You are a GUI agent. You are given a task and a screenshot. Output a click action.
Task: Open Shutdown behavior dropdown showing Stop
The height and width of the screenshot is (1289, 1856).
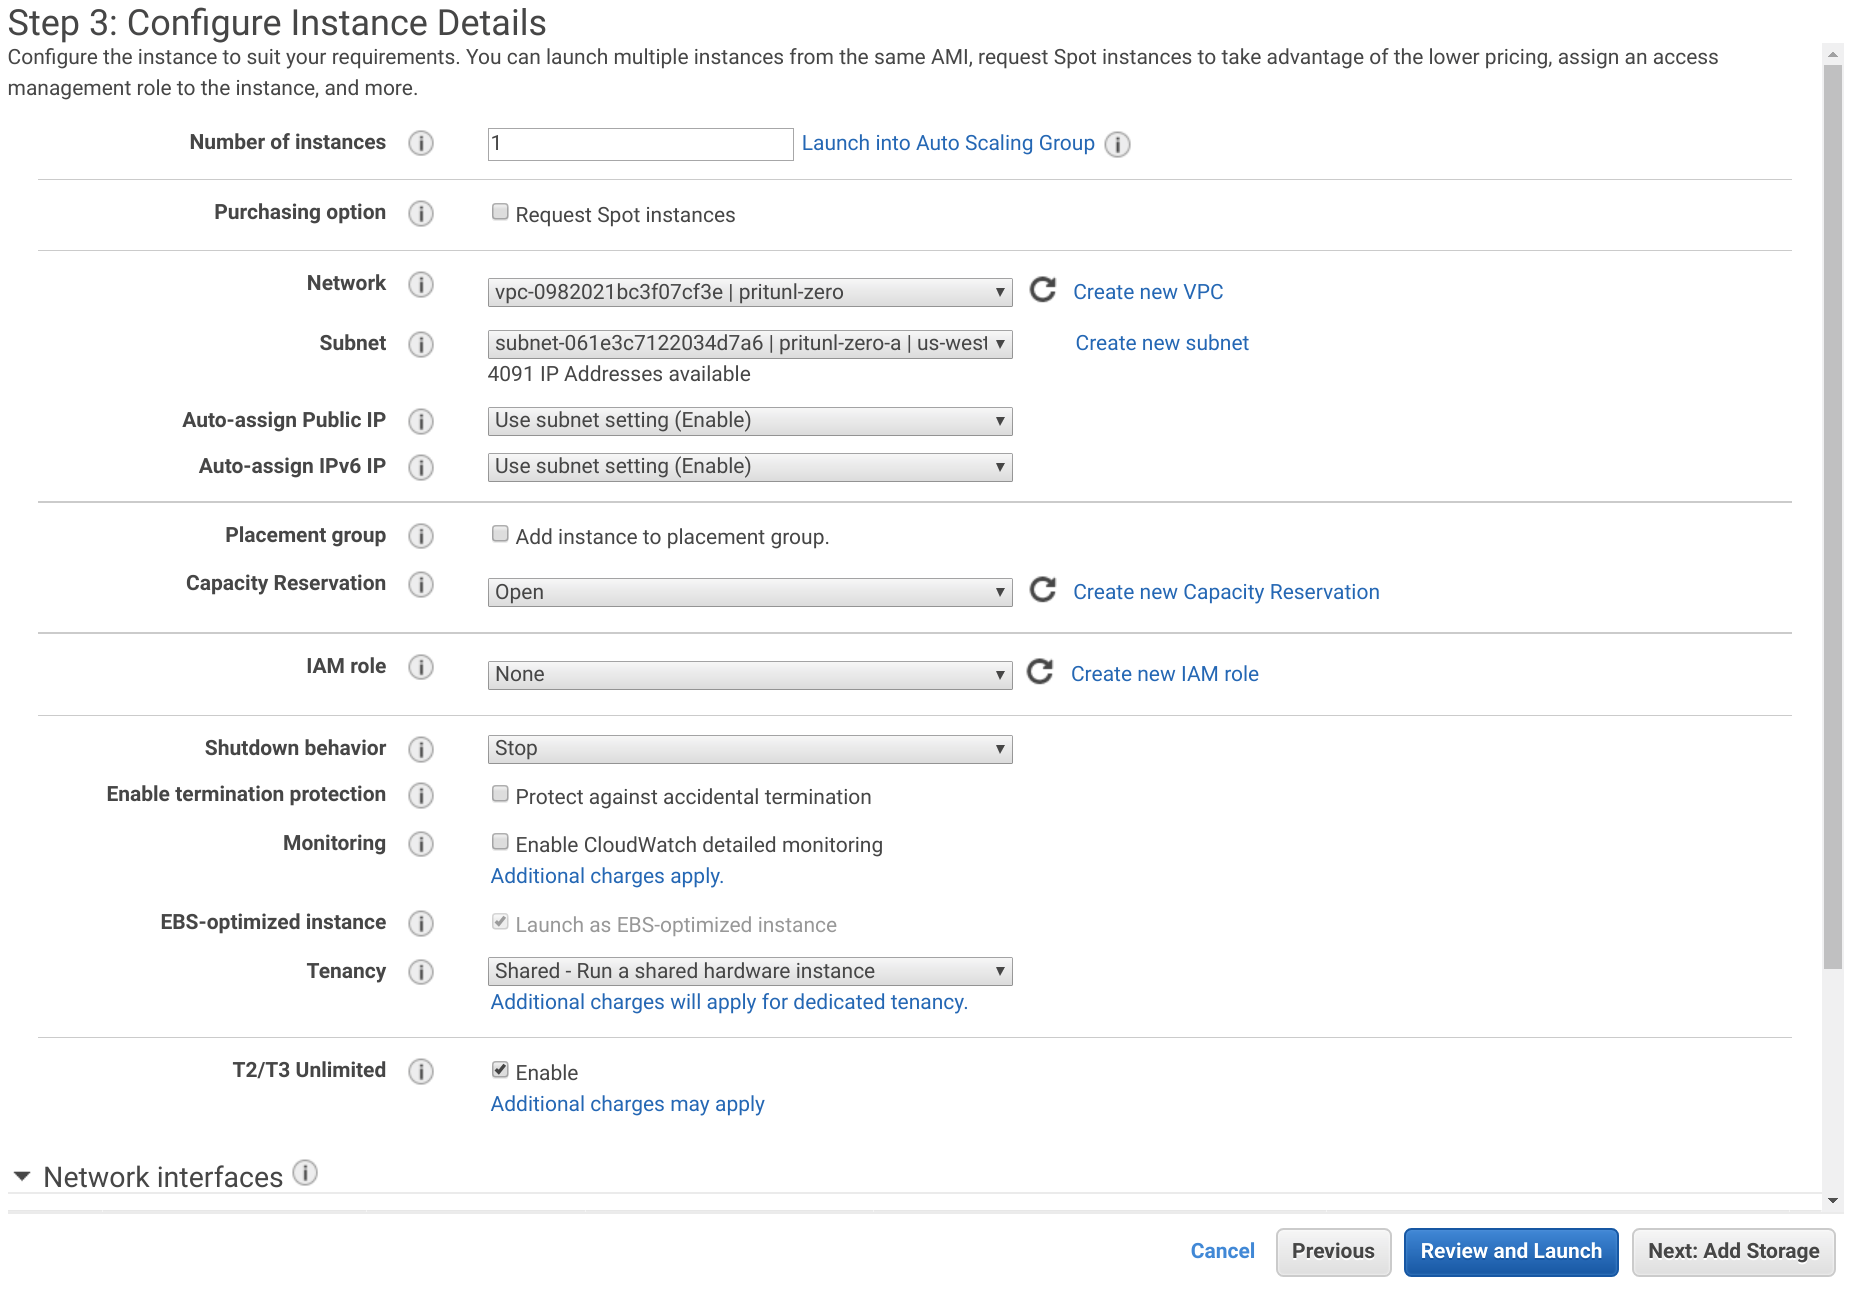coord(750,749)
